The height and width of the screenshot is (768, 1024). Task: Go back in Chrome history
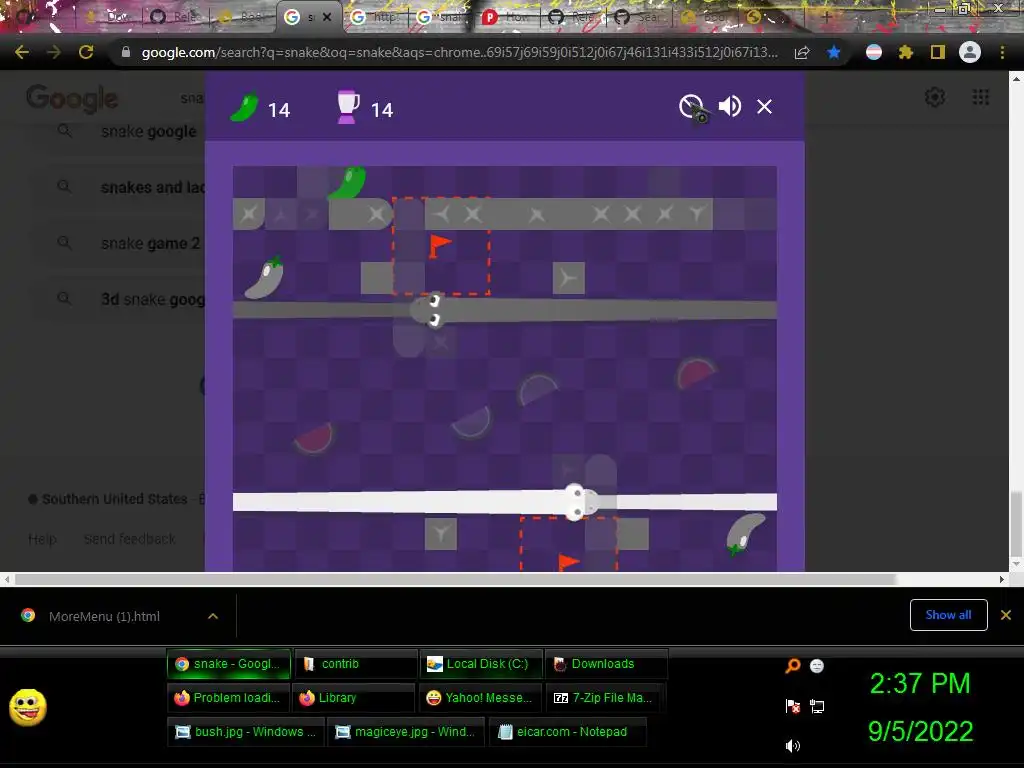(x=22, y=52)
